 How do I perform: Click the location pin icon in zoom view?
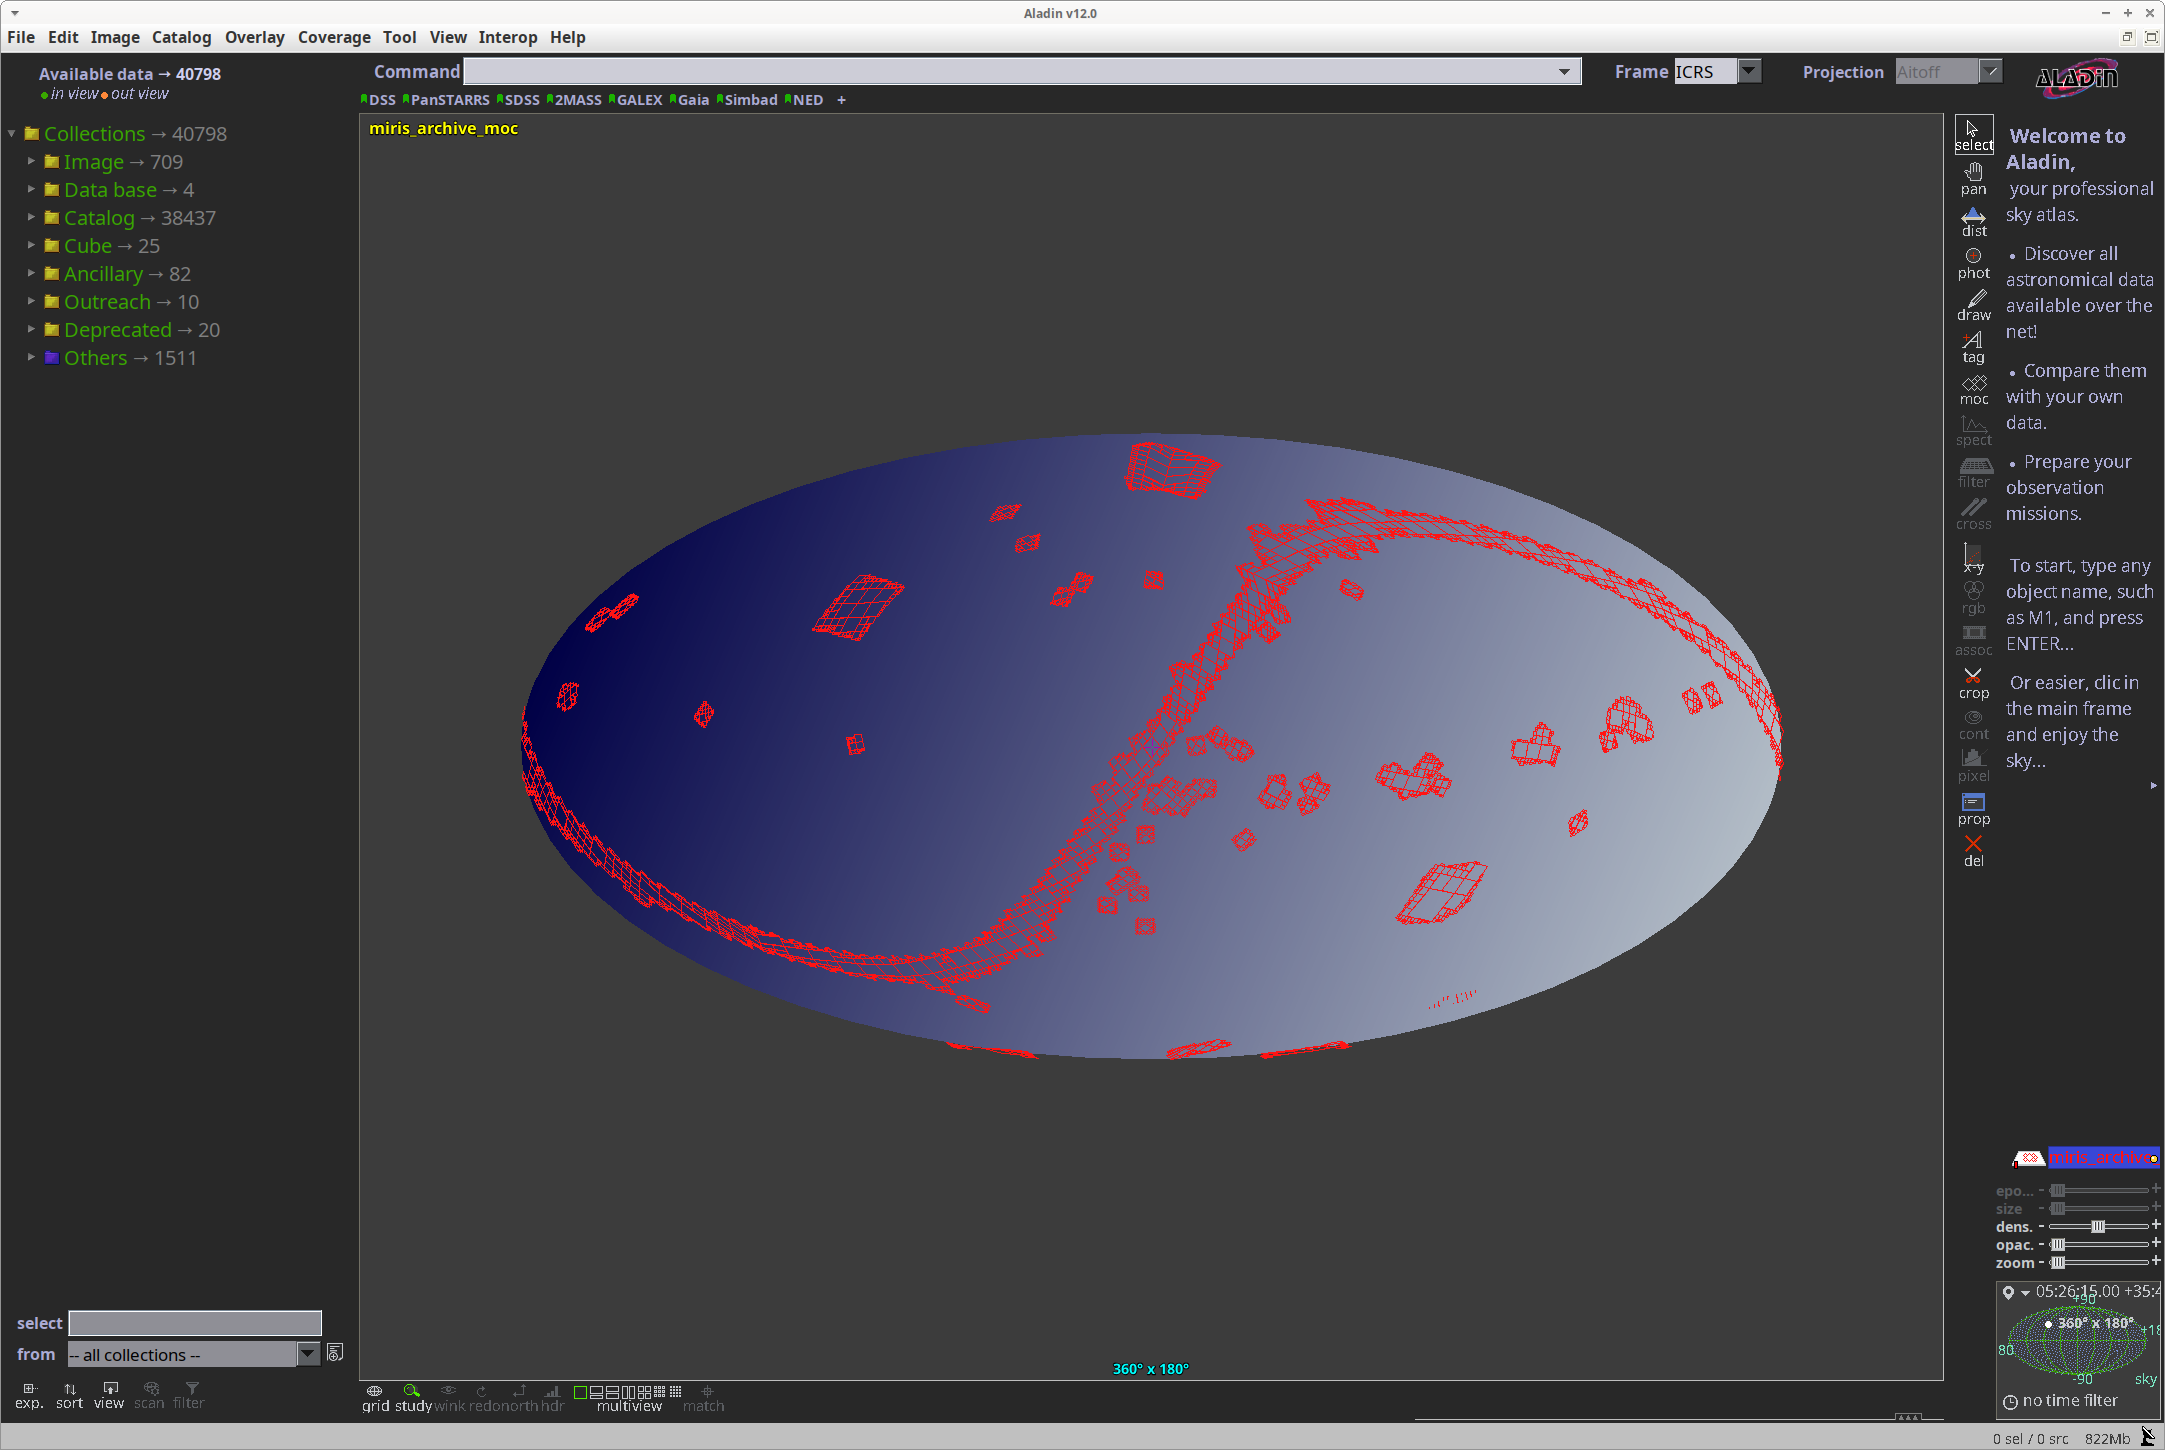tap(2008, 1292)
